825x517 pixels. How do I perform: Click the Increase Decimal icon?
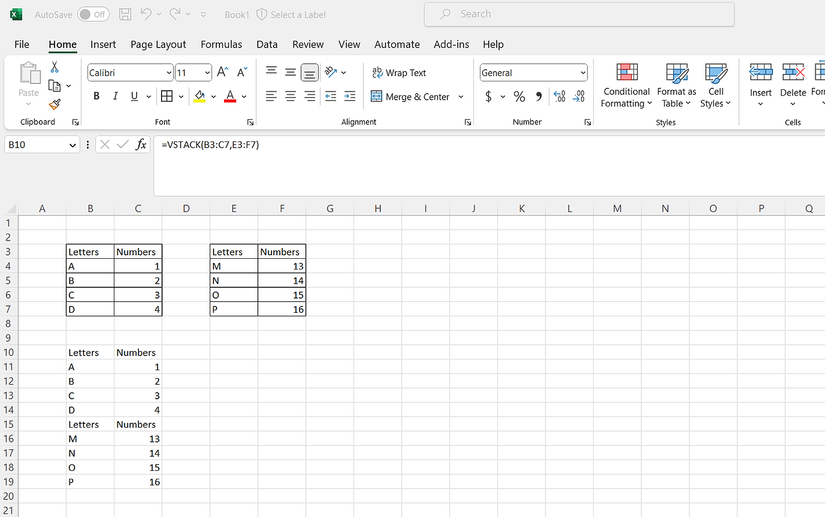(x=559, y=97)
